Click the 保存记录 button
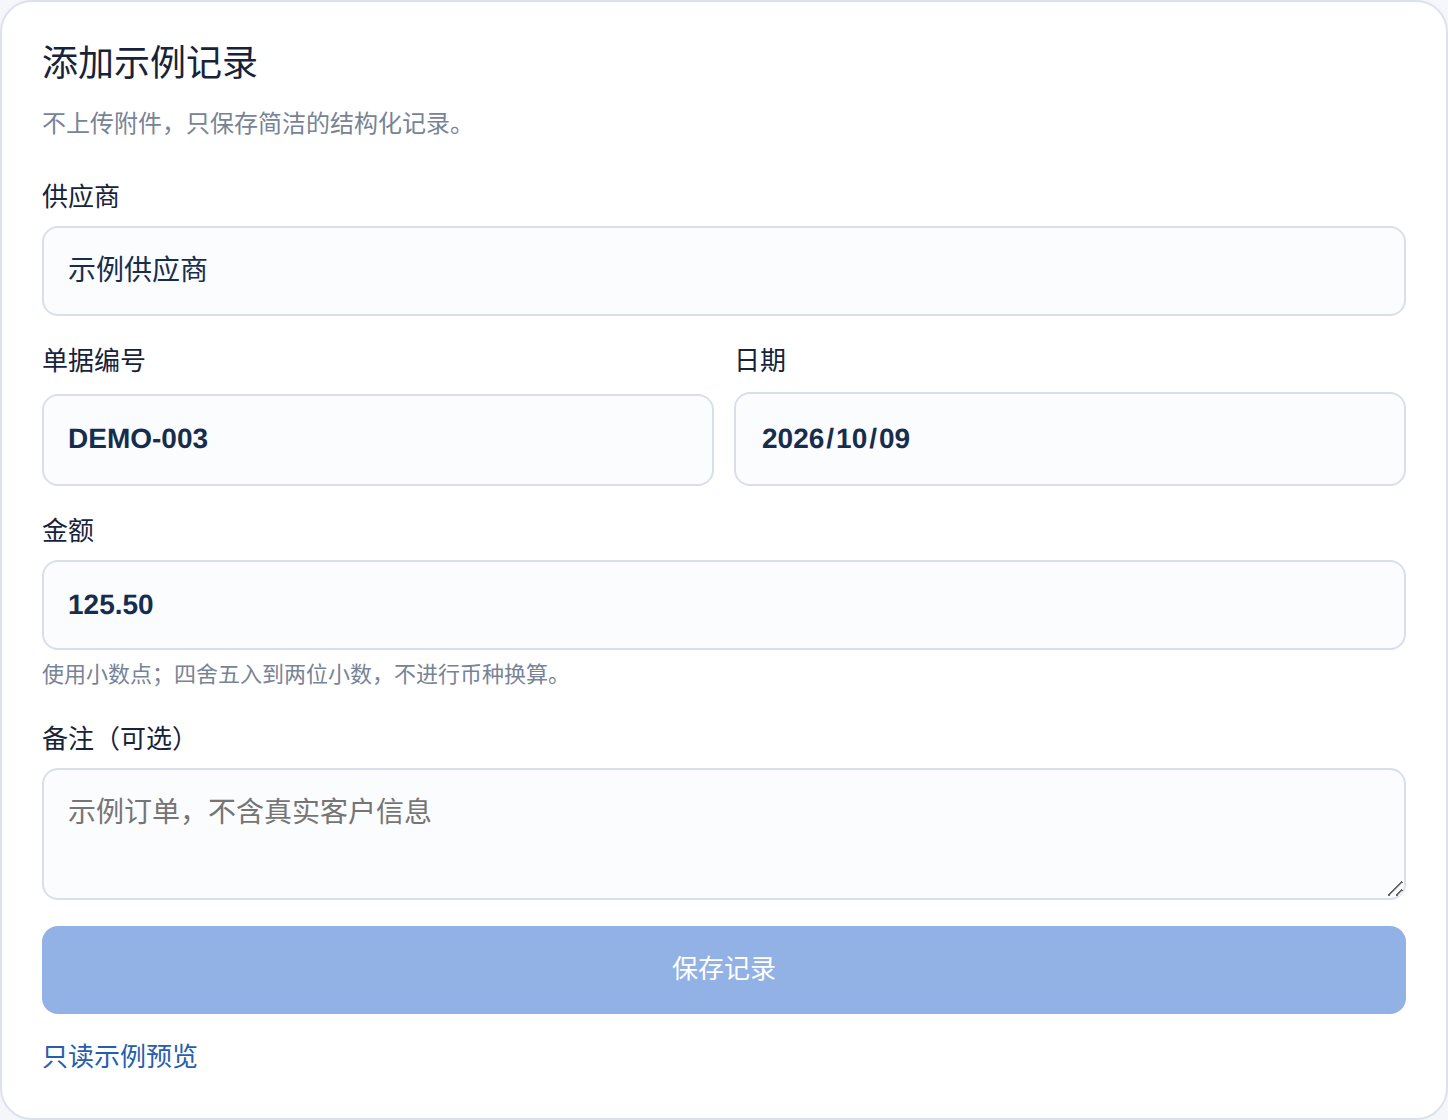This screenshot has height=1120, width=1448. (x=724, y=970)
